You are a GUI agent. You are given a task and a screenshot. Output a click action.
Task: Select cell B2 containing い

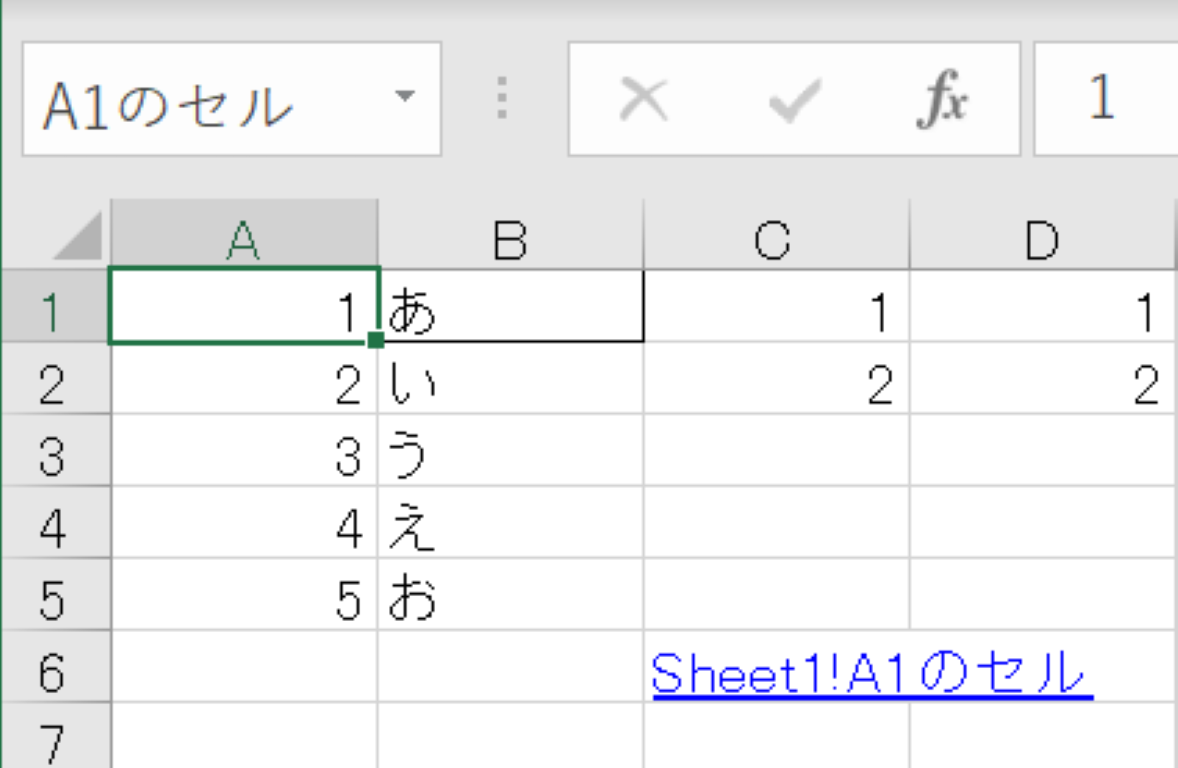(x=512, y=384)
